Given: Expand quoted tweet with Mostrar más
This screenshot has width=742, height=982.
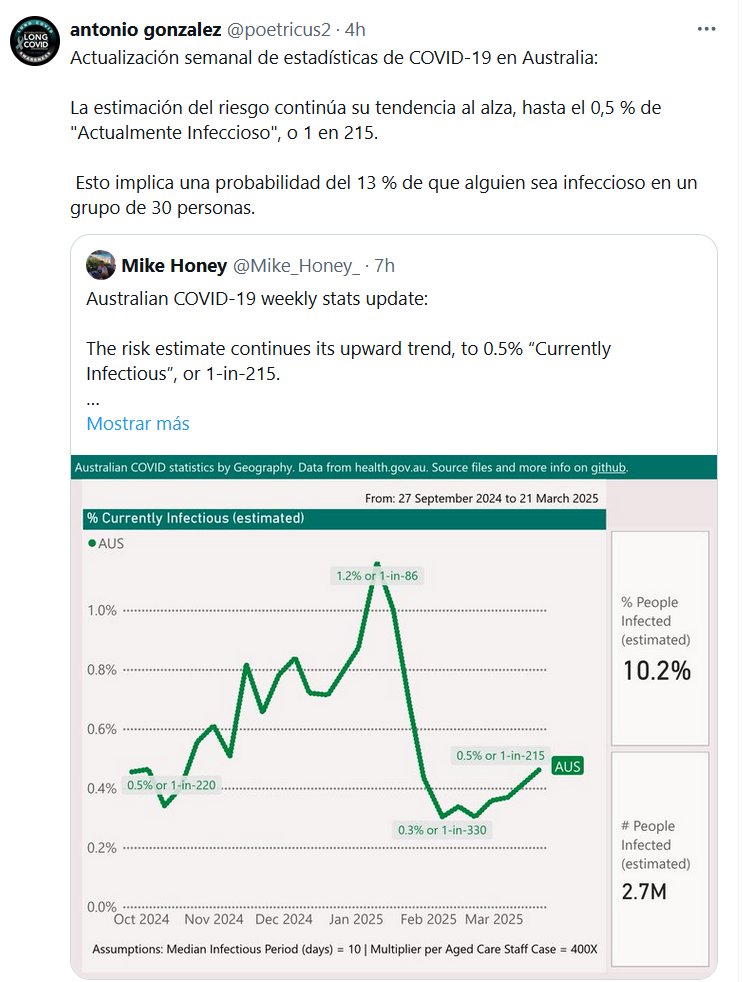Looking at the screenshot, I should coord(138,423).
